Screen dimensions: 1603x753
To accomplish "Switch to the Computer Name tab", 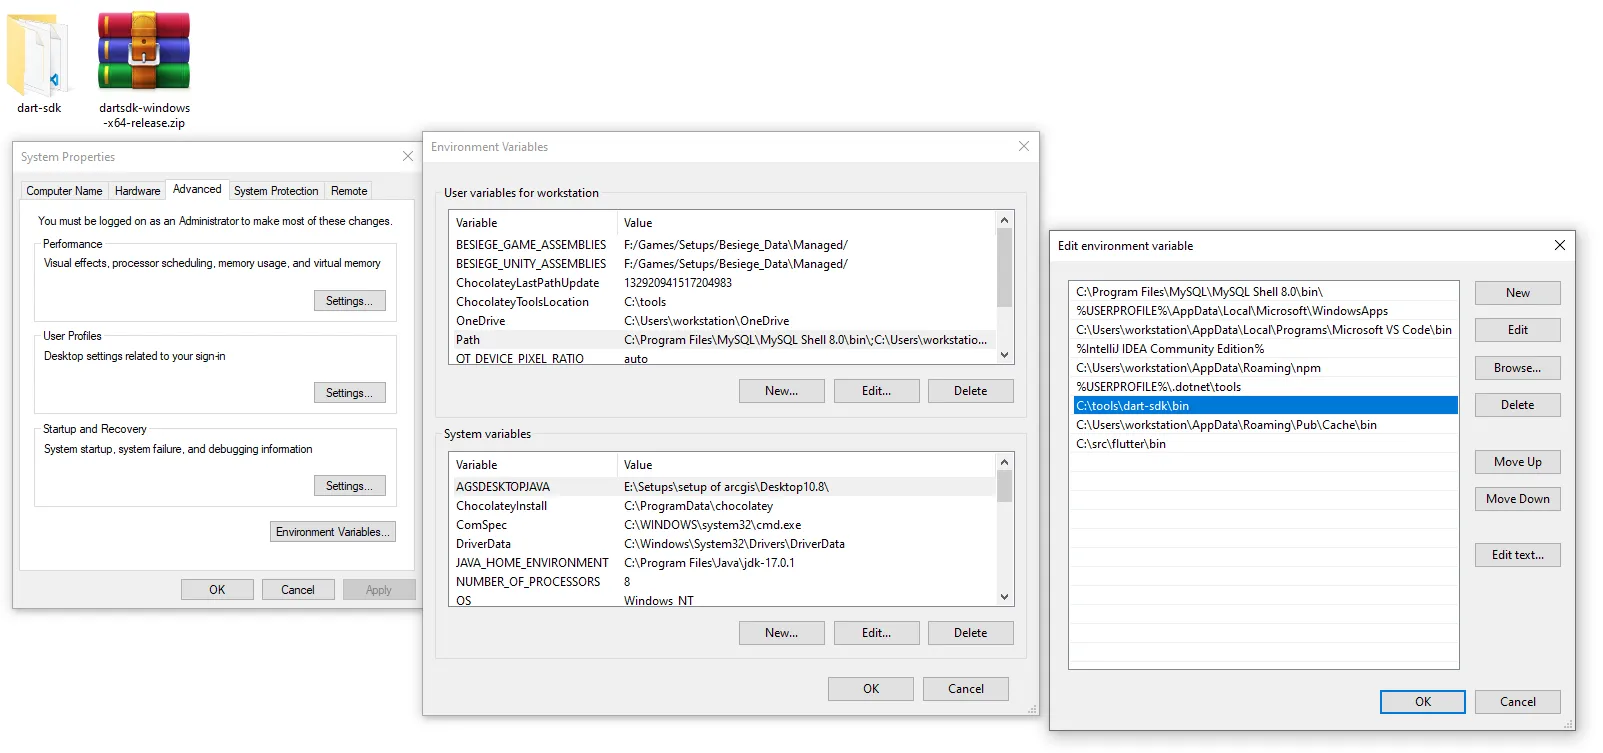I will 64,191.
